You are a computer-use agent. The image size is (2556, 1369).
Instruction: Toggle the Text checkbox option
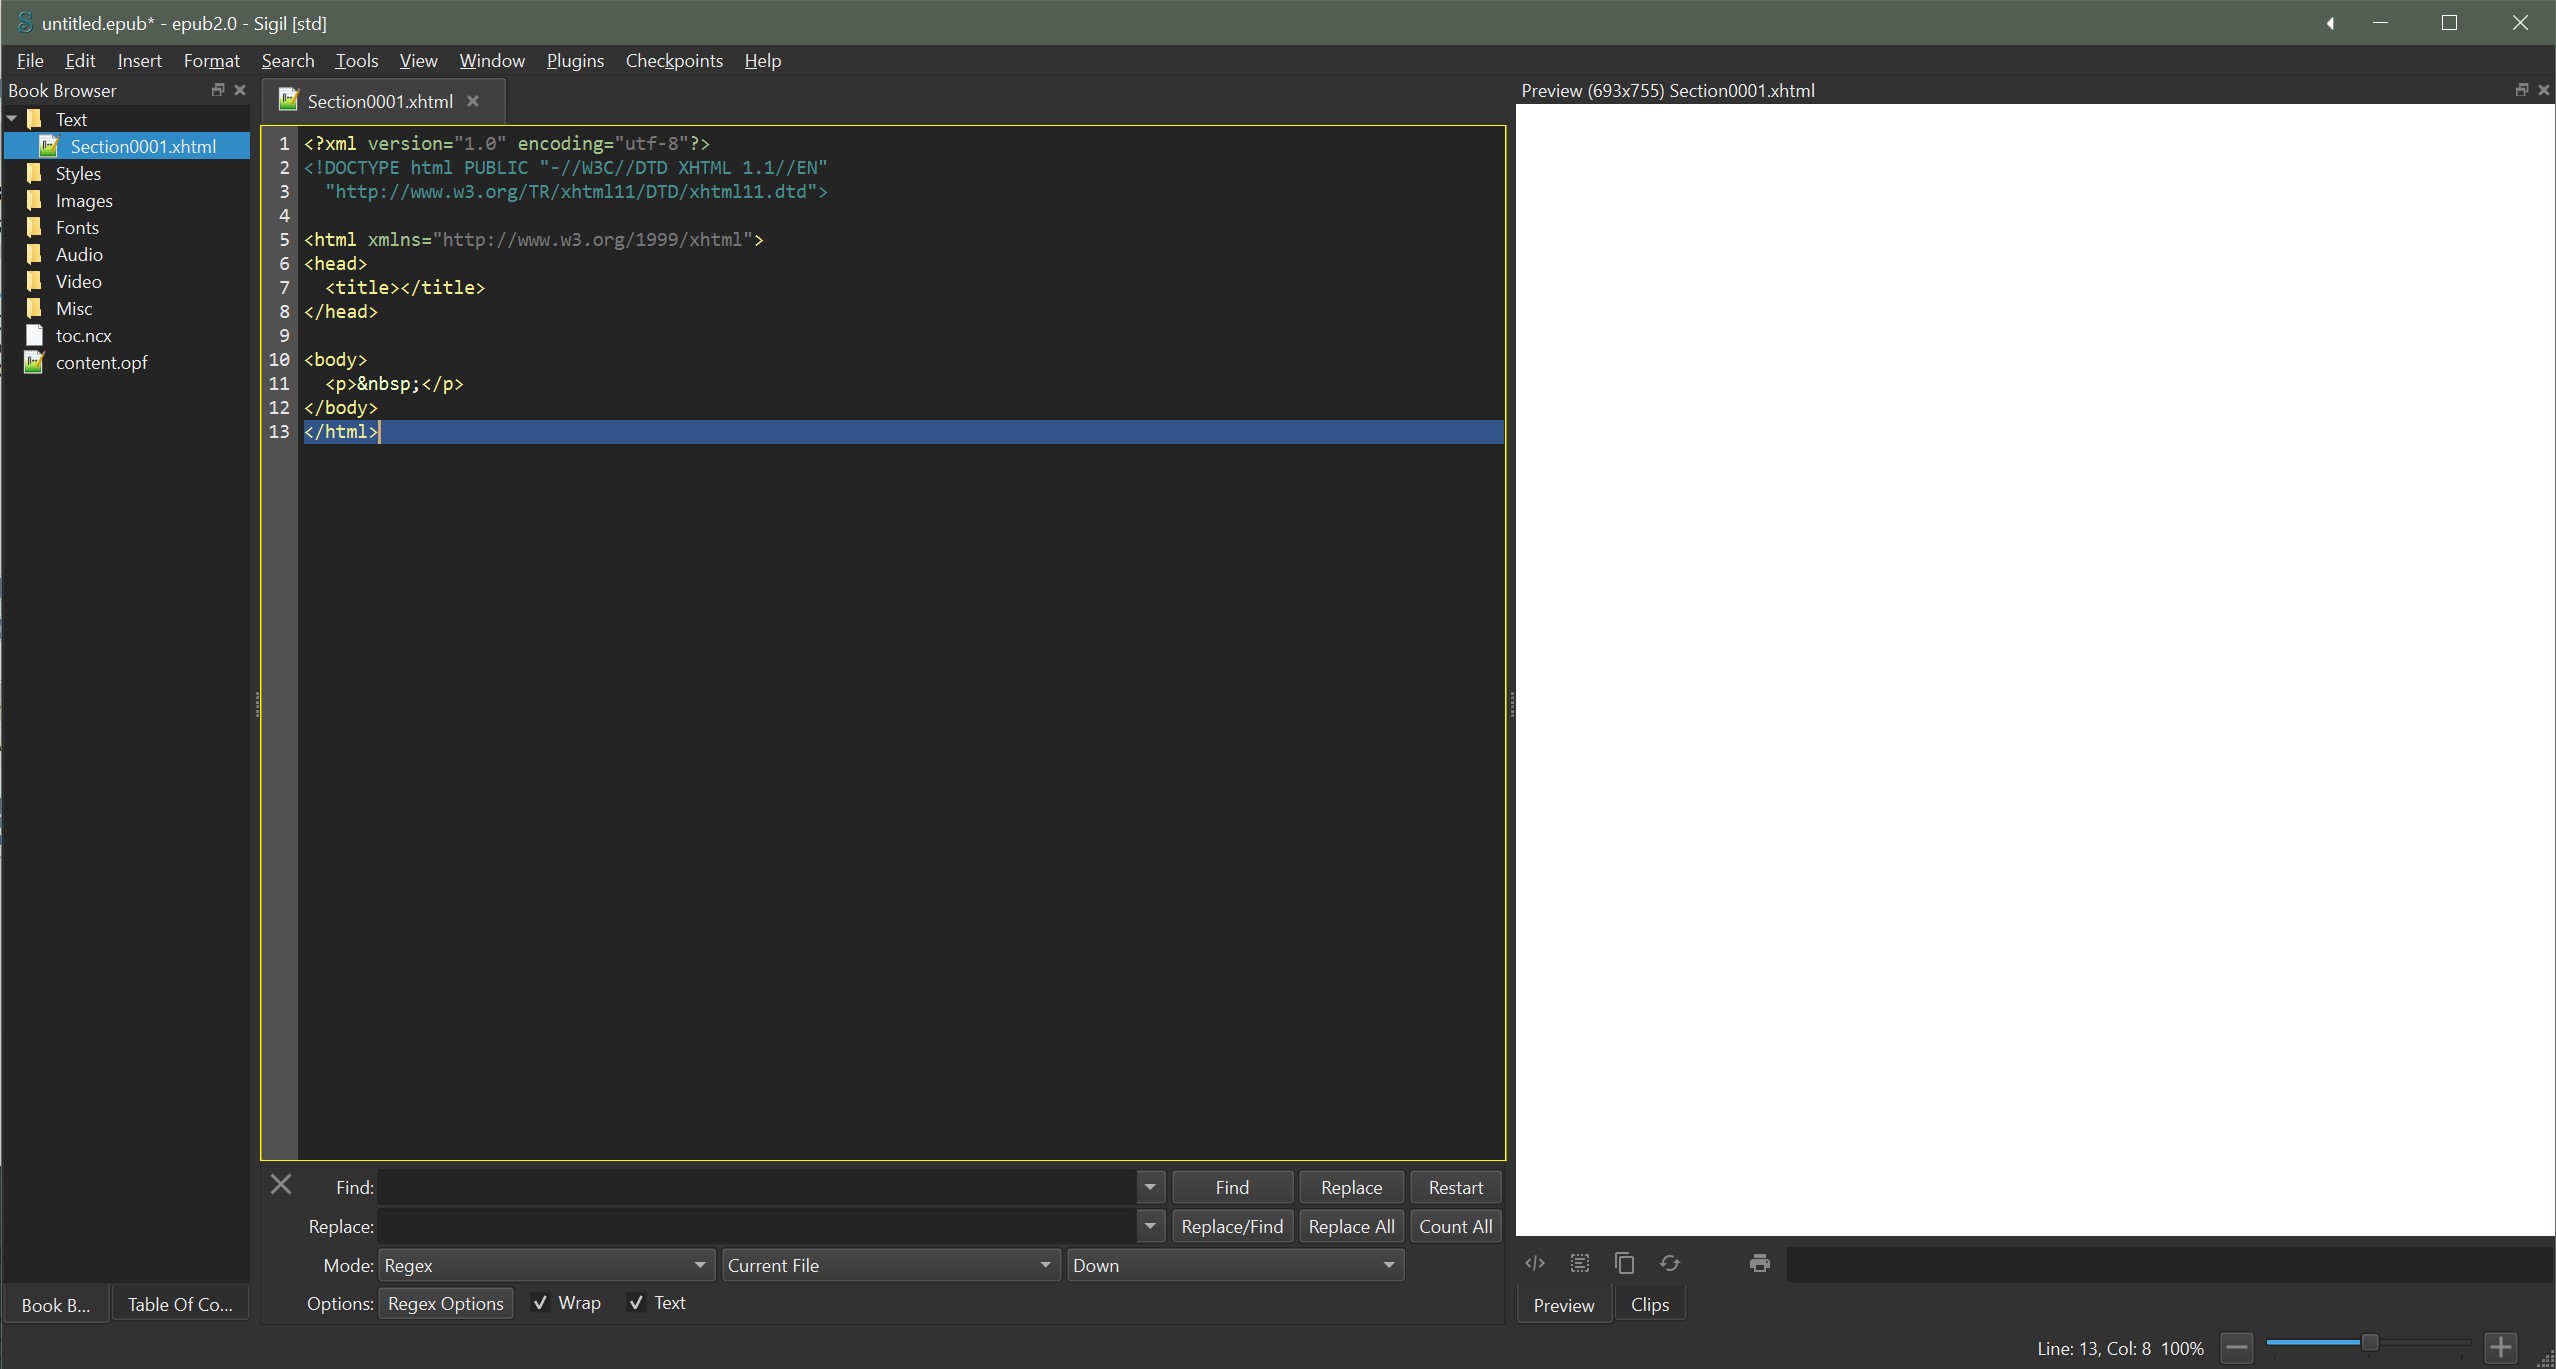click(x=636, y=1302)
